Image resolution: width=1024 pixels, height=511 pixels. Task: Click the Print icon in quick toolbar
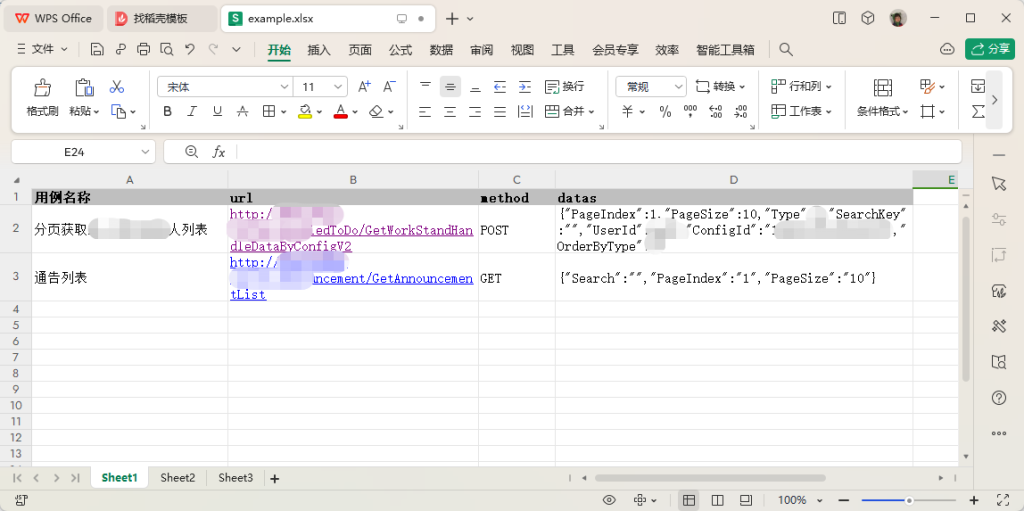pyautogui.click(x=143, y=49)
